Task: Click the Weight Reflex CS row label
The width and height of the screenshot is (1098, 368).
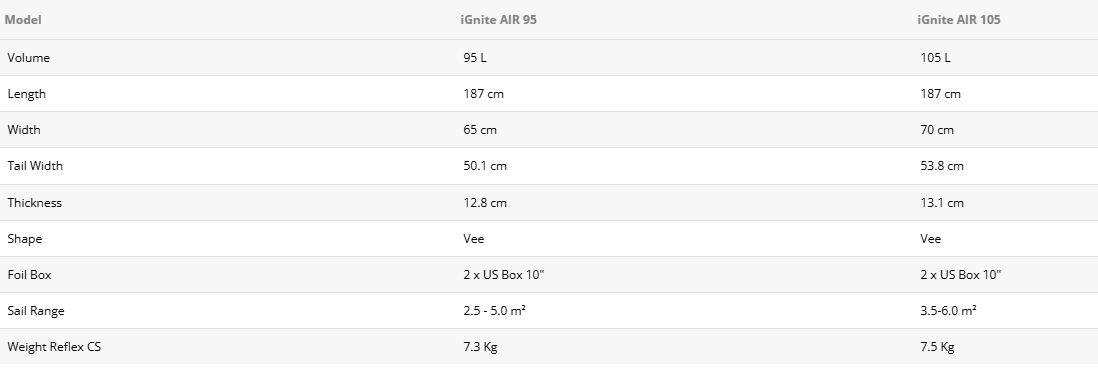Action: pos(54,346)
